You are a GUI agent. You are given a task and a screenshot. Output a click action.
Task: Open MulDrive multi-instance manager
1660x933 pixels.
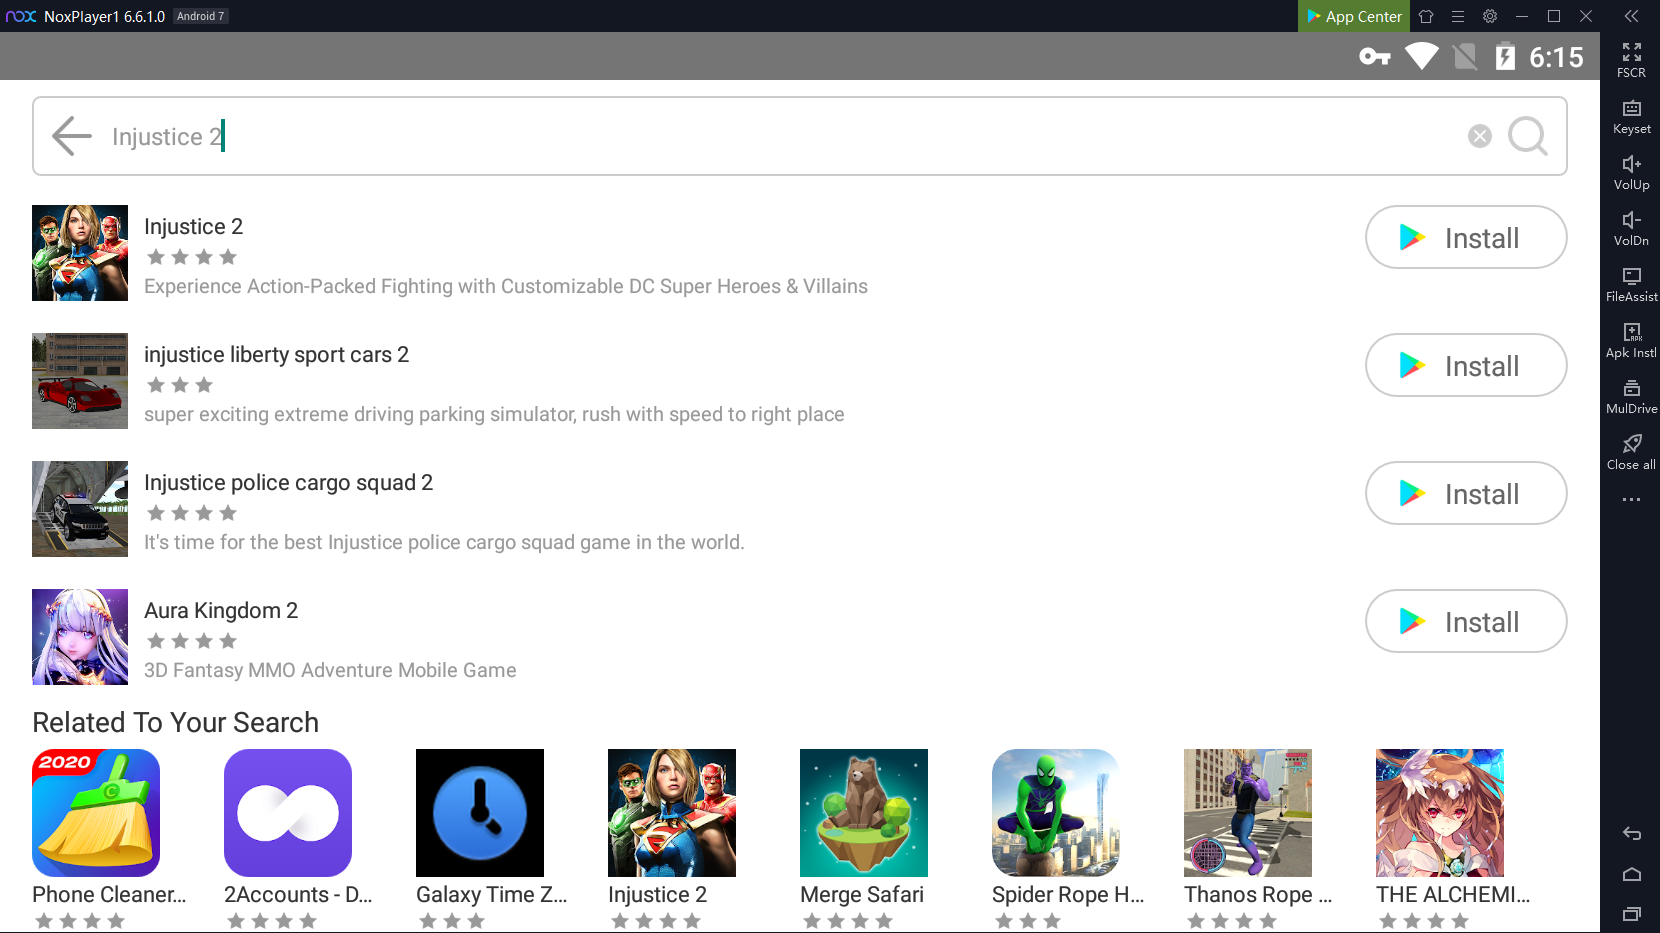1631,396
